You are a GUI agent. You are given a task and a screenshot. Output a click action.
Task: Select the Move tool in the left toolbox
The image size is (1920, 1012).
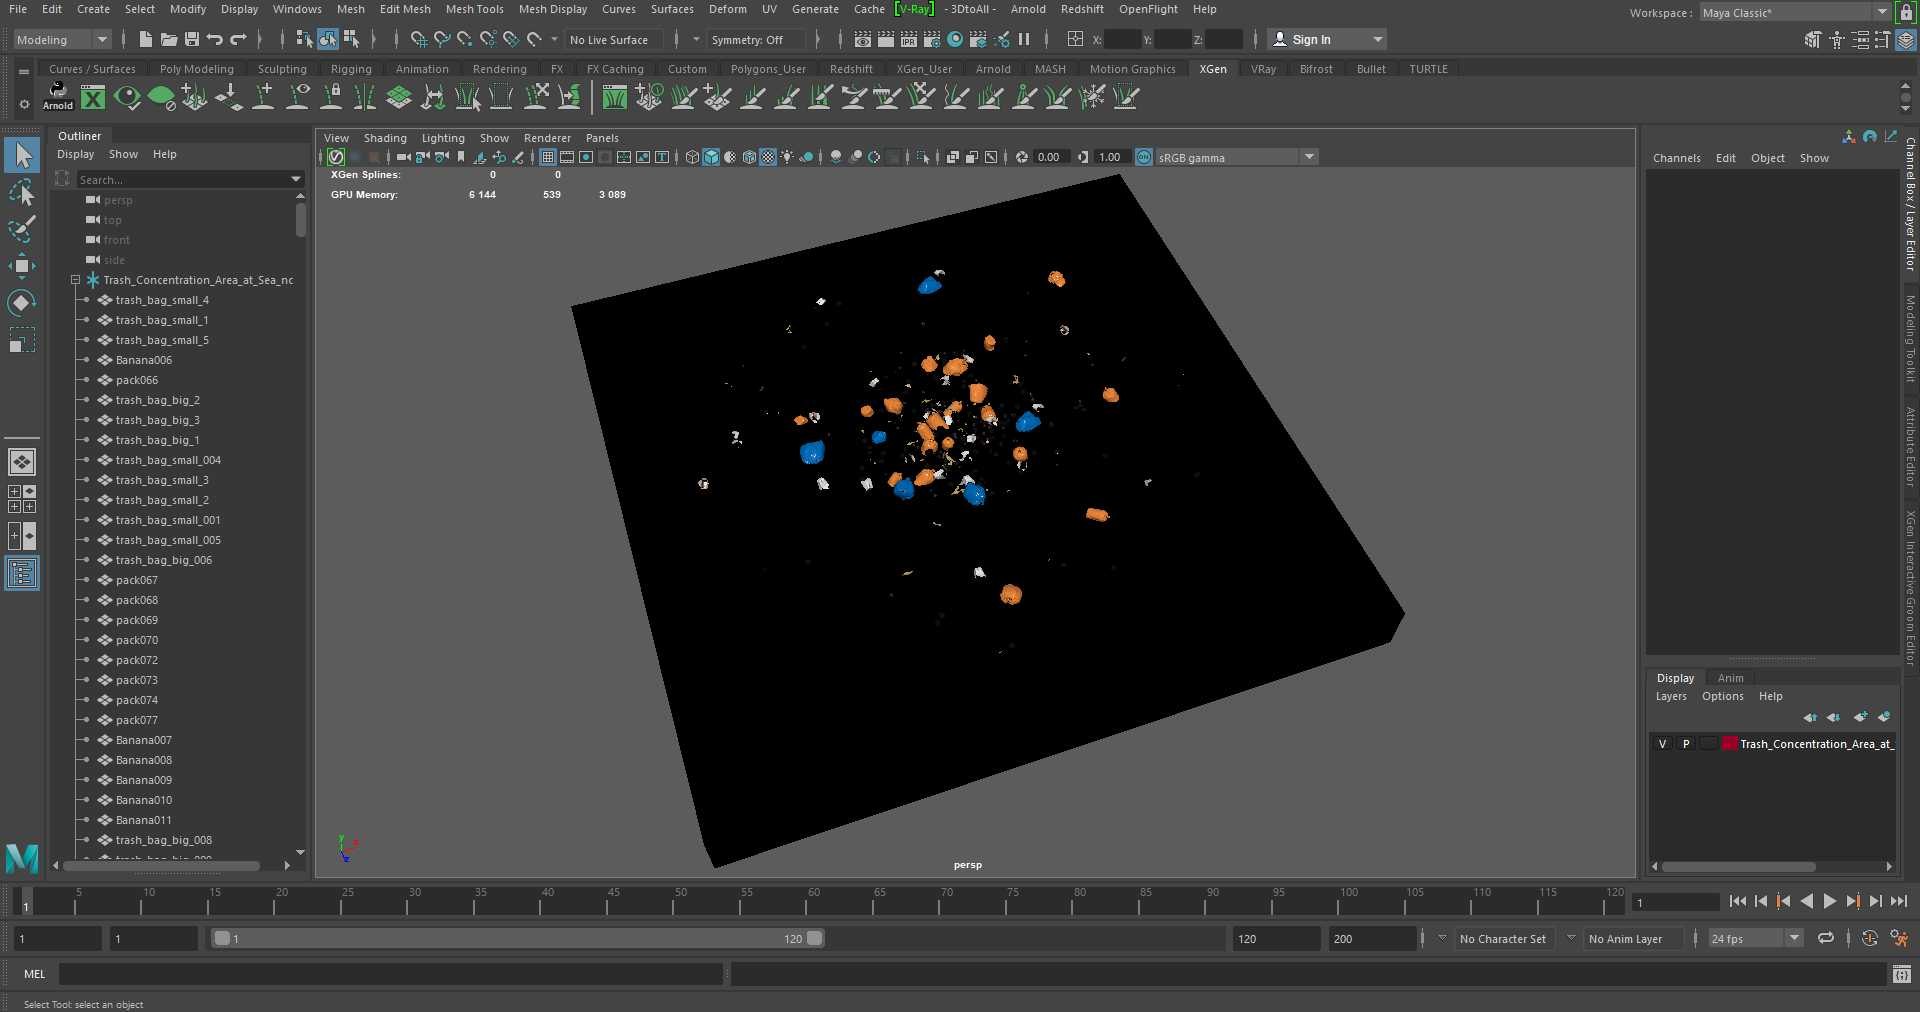(22, 265)
